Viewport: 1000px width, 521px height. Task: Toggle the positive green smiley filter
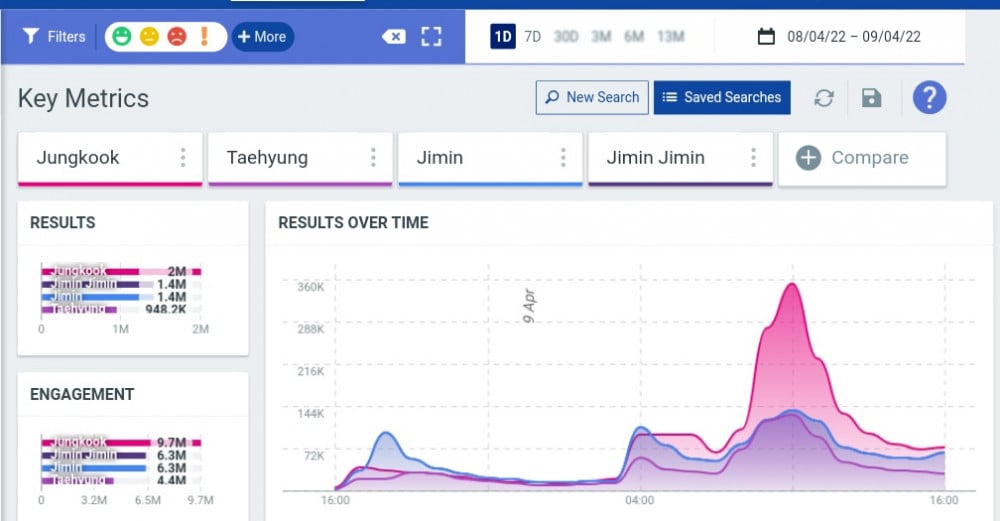pyautogui.click(x=121, y=36)
